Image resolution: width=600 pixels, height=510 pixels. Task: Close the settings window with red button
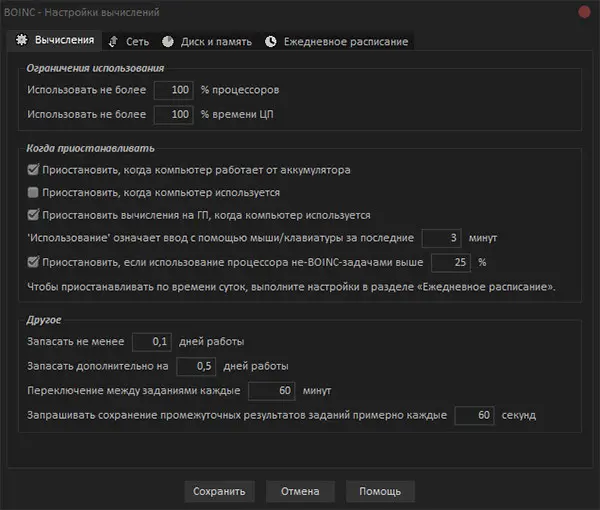(x=583, y=11)
